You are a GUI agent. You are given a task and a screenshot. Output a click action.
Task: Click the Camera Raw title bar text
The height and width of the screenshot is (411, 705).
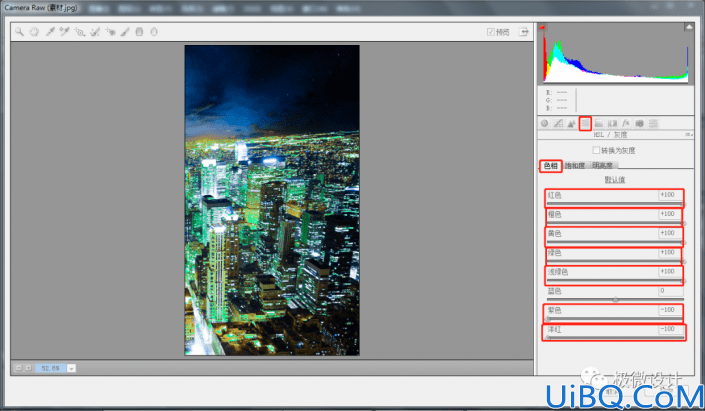click(41, 8)
